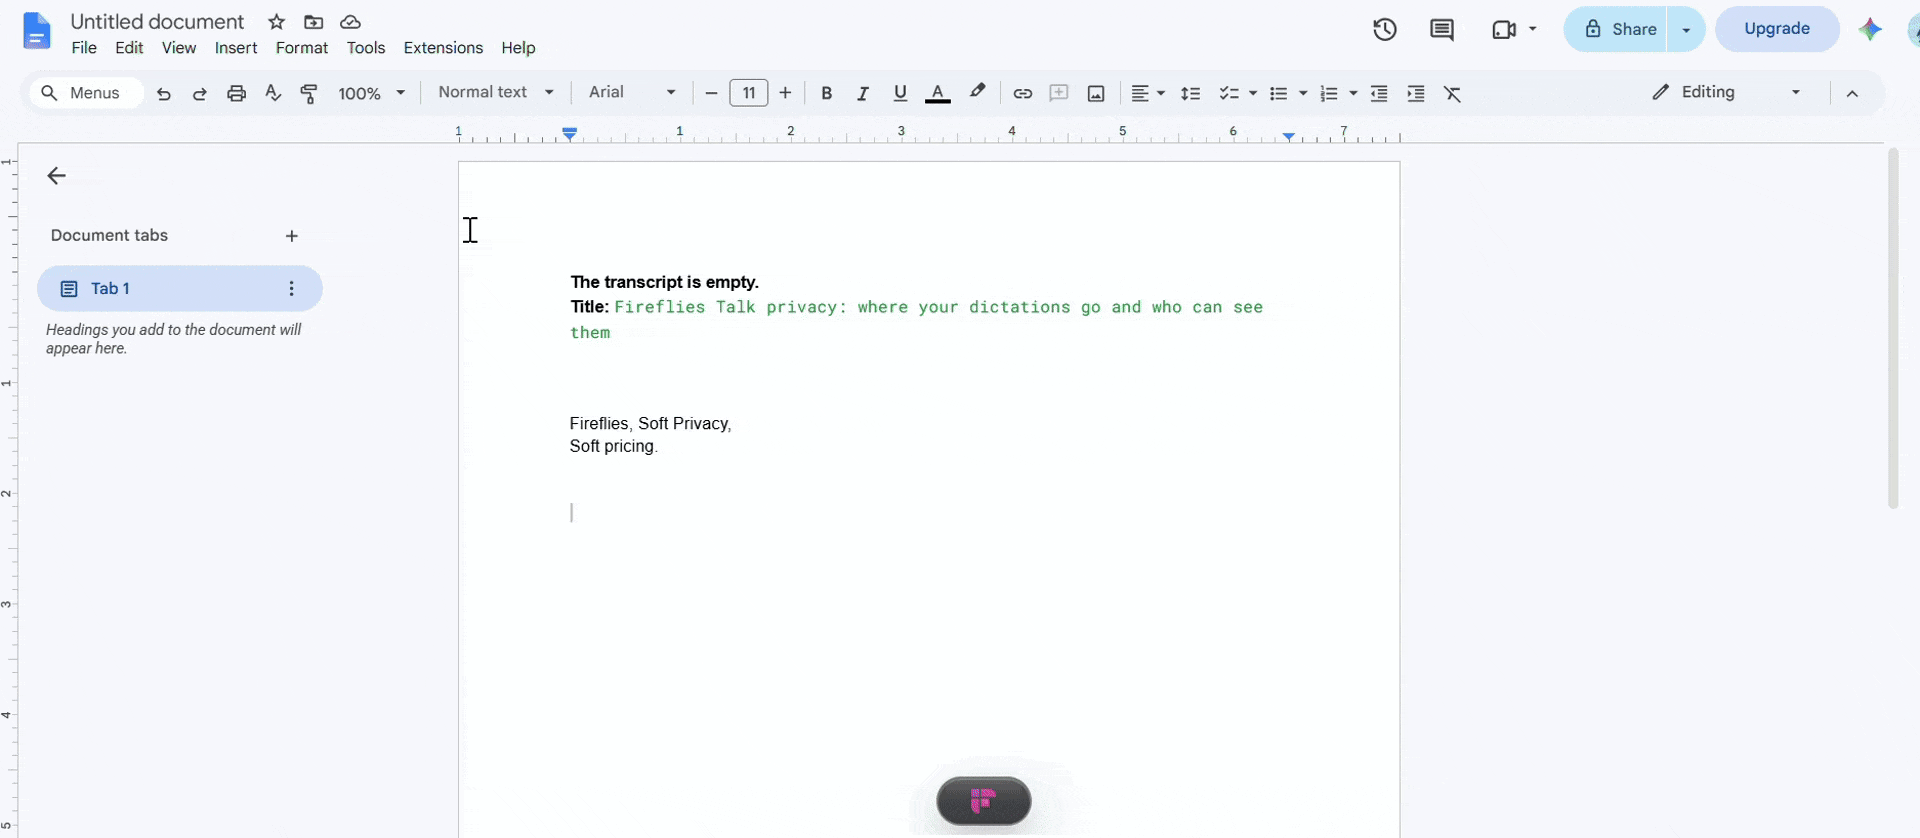The height and width of the screenshot is (838, 1920).
Task: Click the Upgrade button
Action: 1777,29
